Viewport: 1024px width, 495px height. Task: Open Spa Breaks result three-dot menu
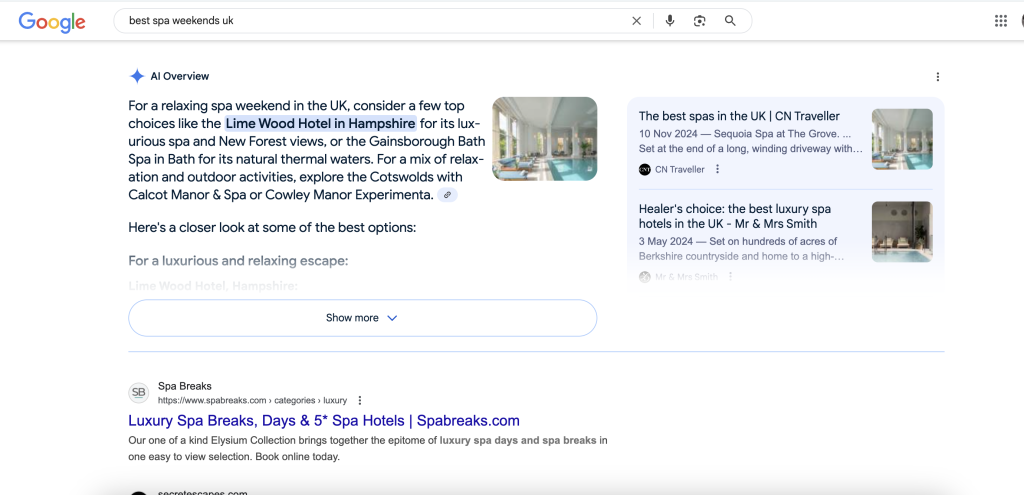pos(359,400)
